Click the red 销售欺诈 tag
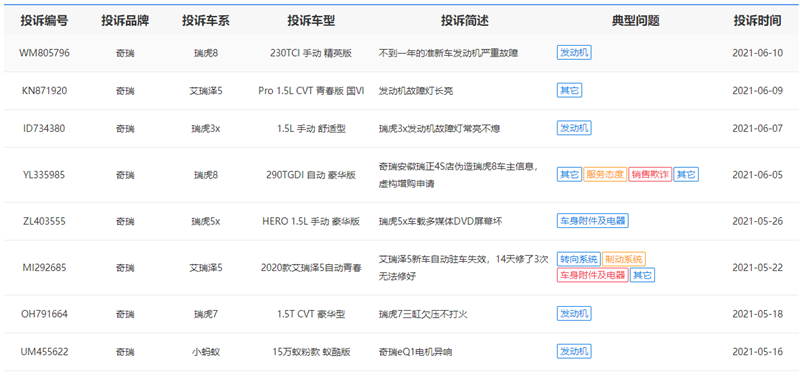 pos(650,174)
